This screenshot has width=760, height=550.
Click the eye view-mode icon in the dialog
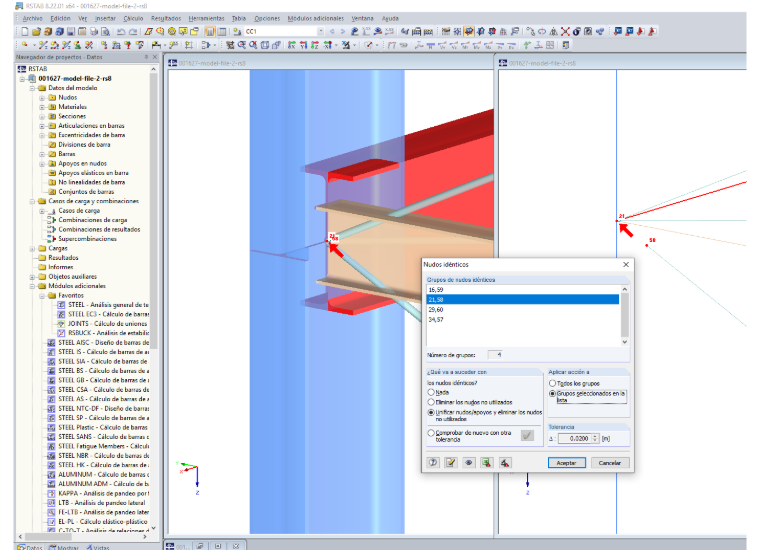tap(469, 463)
